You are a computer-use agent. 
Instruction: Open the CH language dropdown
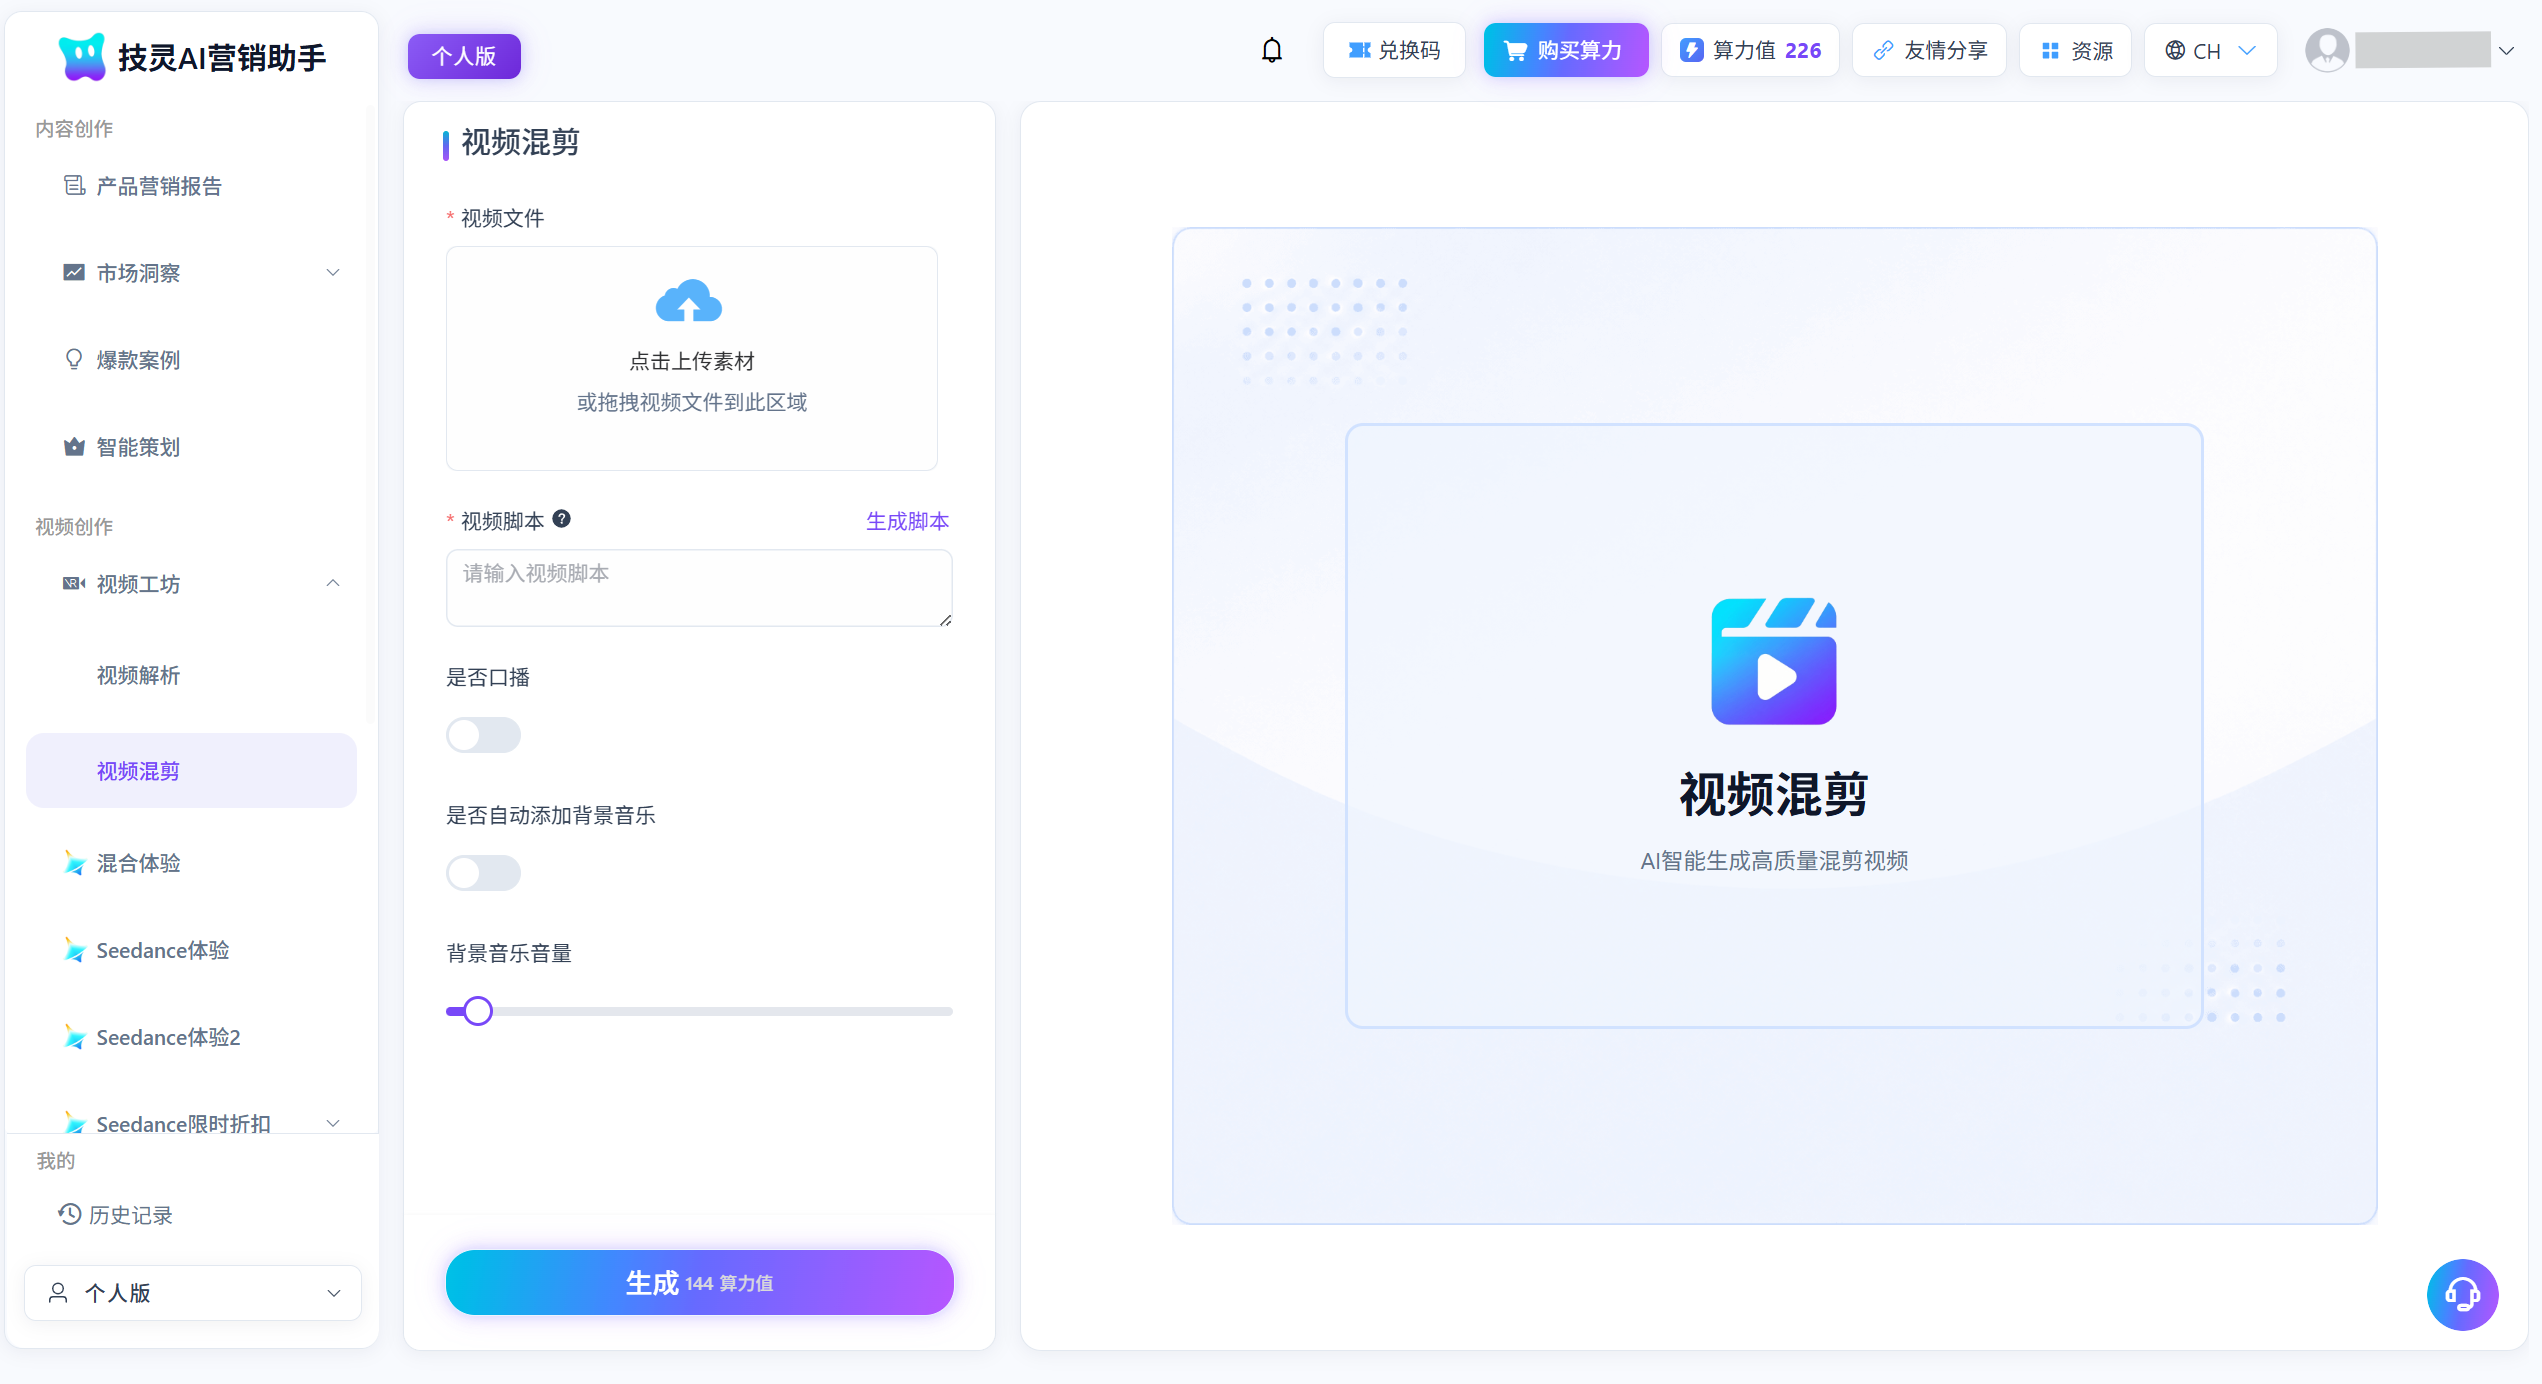tap(2210, 50)
